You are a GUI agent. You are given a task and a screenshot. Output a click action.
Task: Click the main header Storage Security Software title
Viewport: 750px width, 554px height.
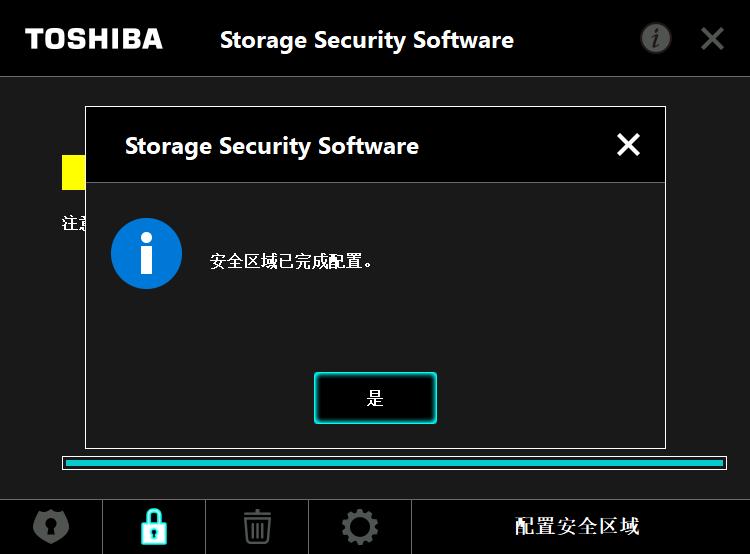pos(366,40)
